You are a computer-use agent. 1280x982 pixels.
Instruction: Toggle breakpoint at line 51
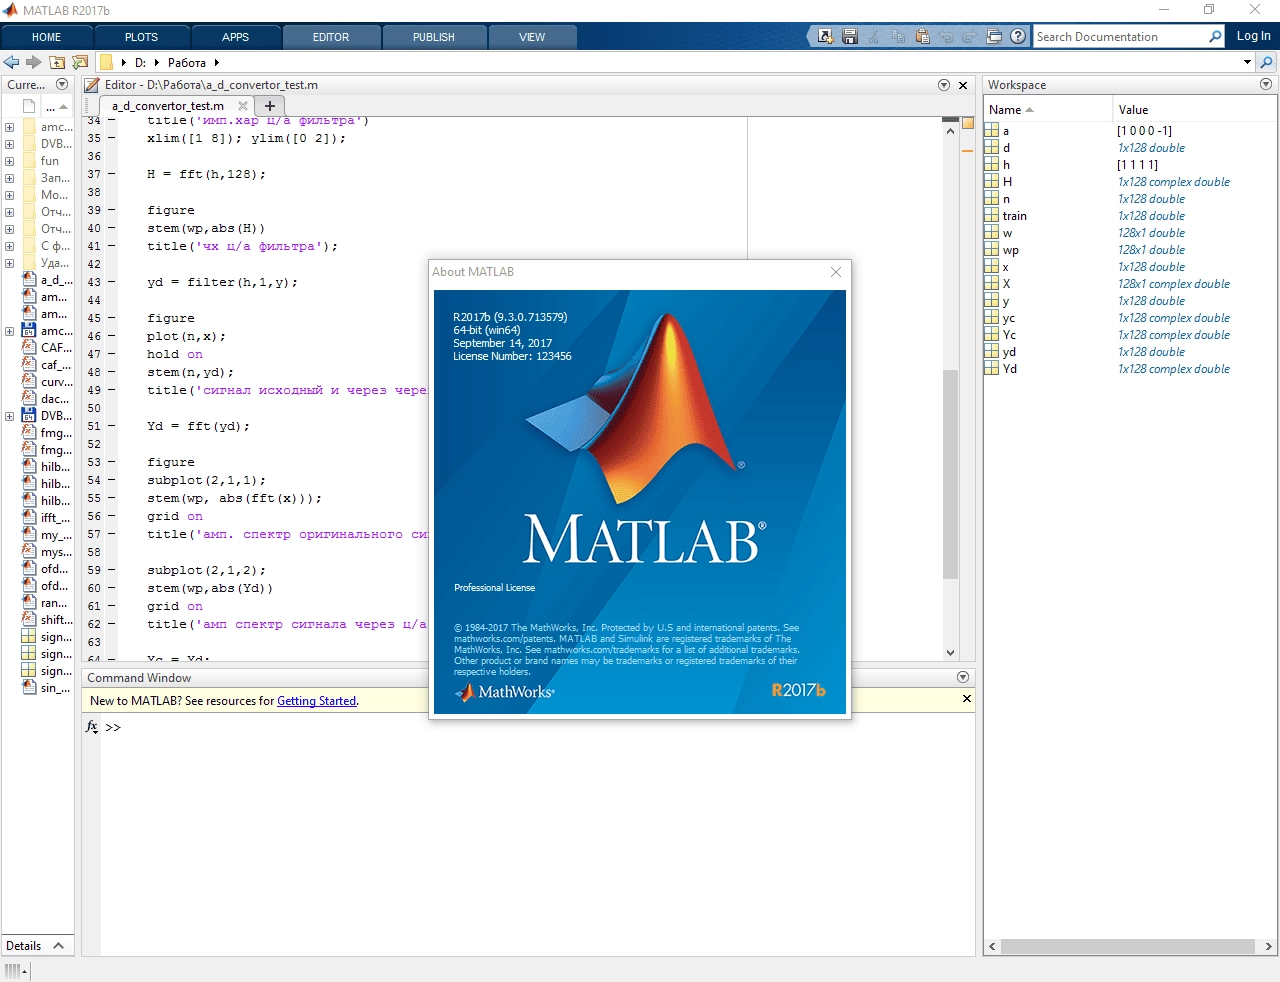pyautogui.click(x=112, y=426)
